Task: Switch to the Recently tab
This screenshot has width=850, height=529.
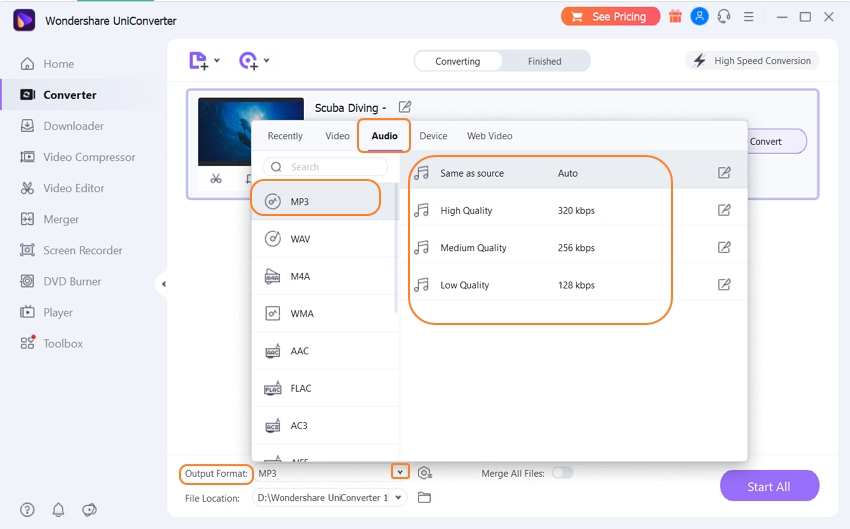Action: point(285,136)
